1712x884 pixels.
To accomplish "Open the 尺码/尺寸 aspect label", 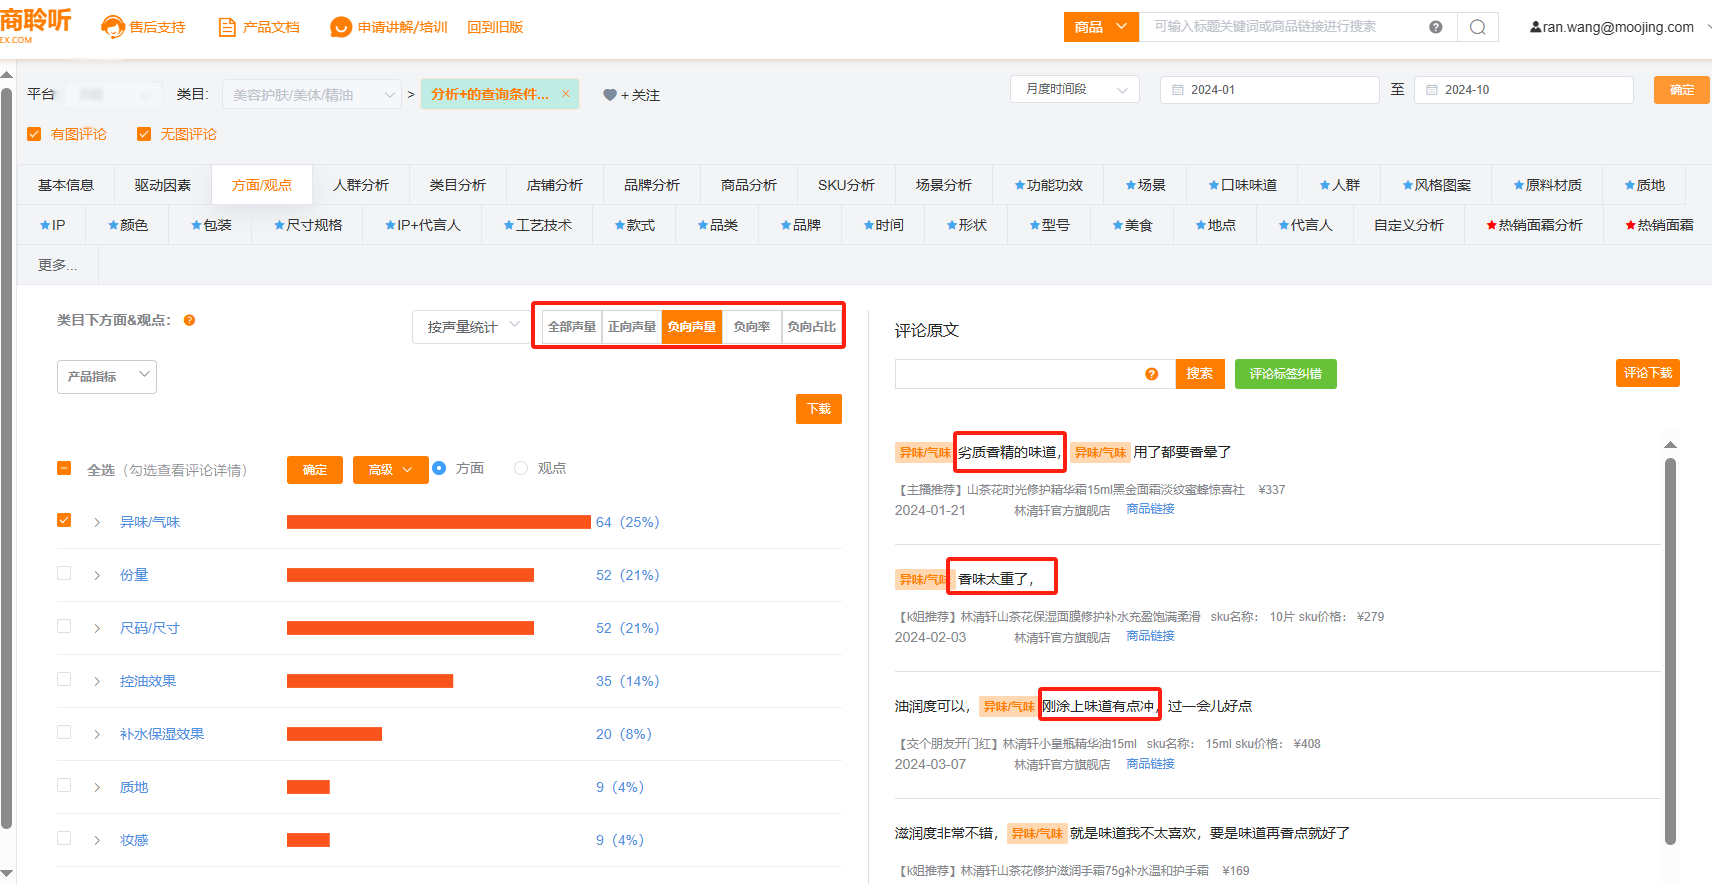I will pyautogui.click(x=150, y=628).
